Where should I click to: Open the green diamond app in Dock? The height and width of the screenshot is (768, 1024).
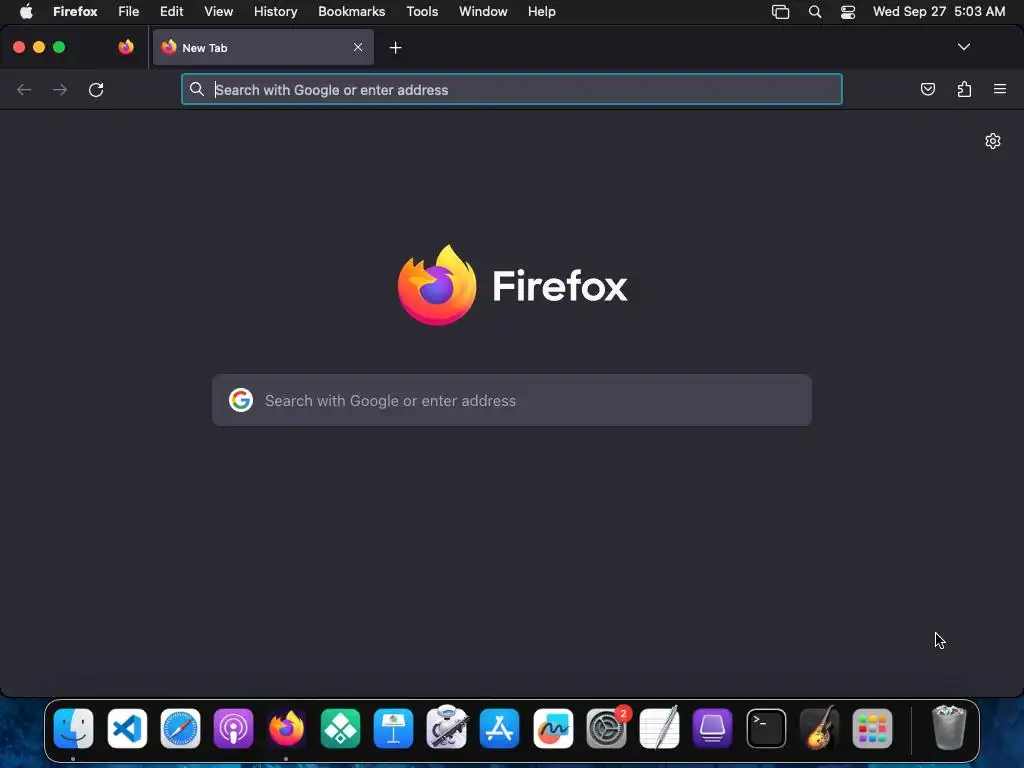340,728
